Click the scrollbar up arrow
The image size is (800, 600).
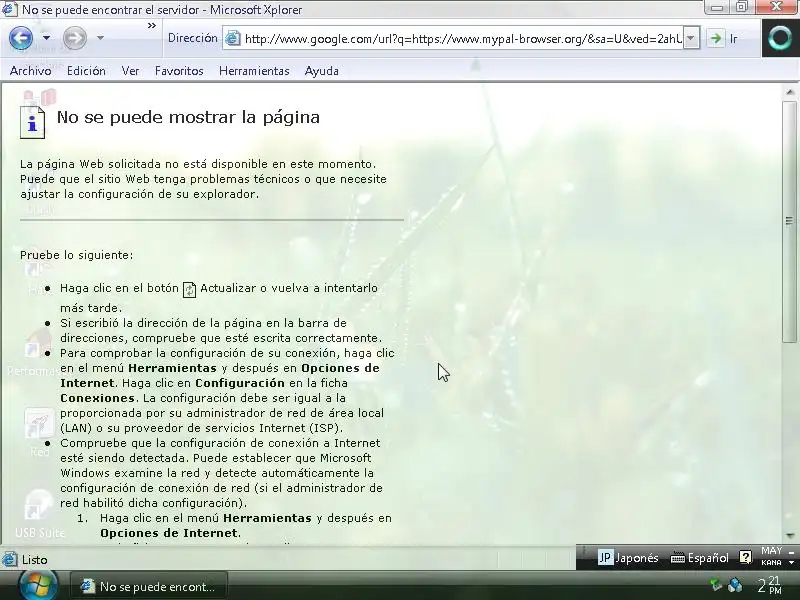point(789,92)
